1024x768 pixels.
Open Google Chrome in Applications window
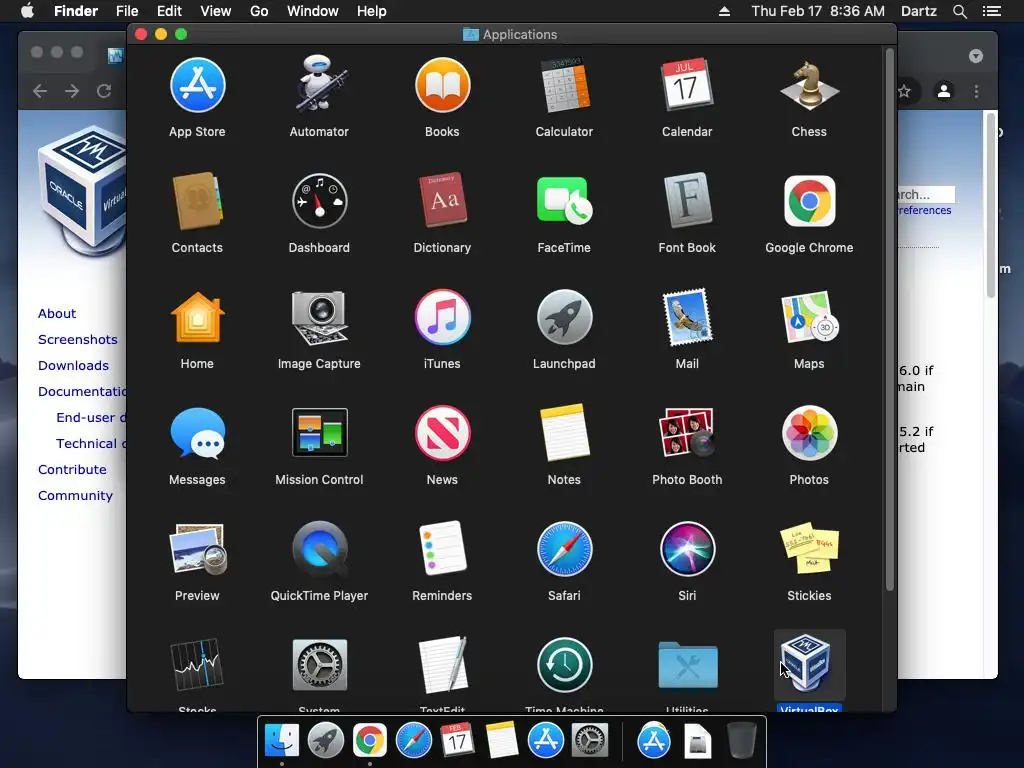809,201
